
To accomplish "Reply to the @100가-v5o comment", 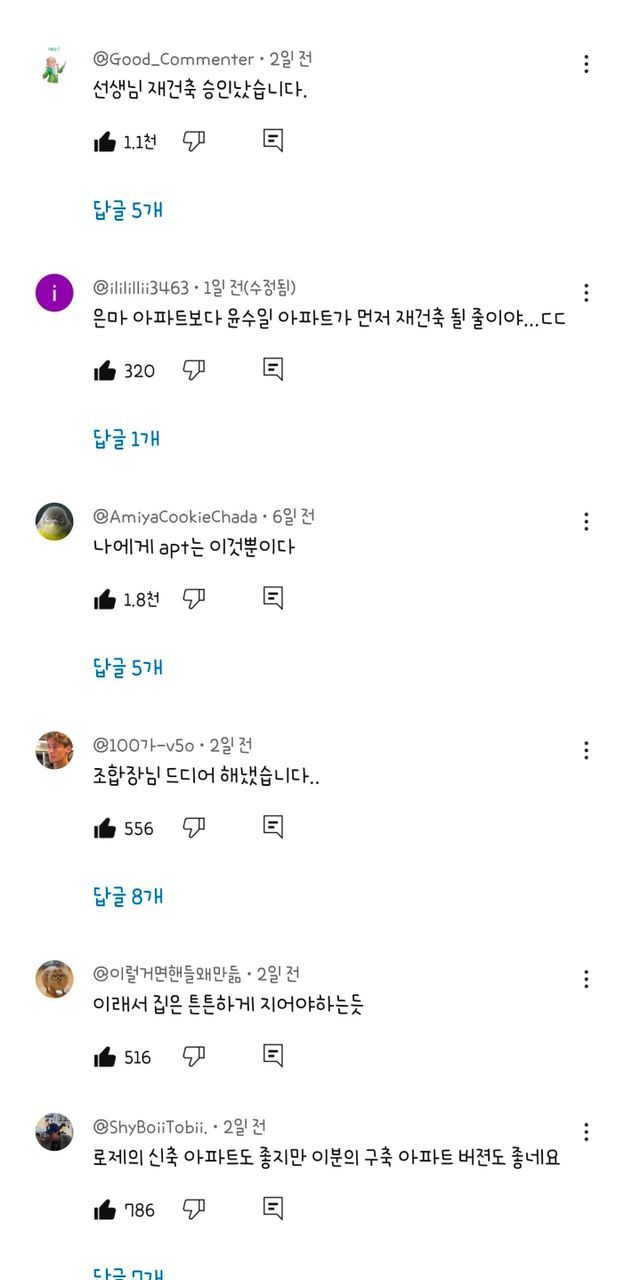I will [x=273, y=826].
